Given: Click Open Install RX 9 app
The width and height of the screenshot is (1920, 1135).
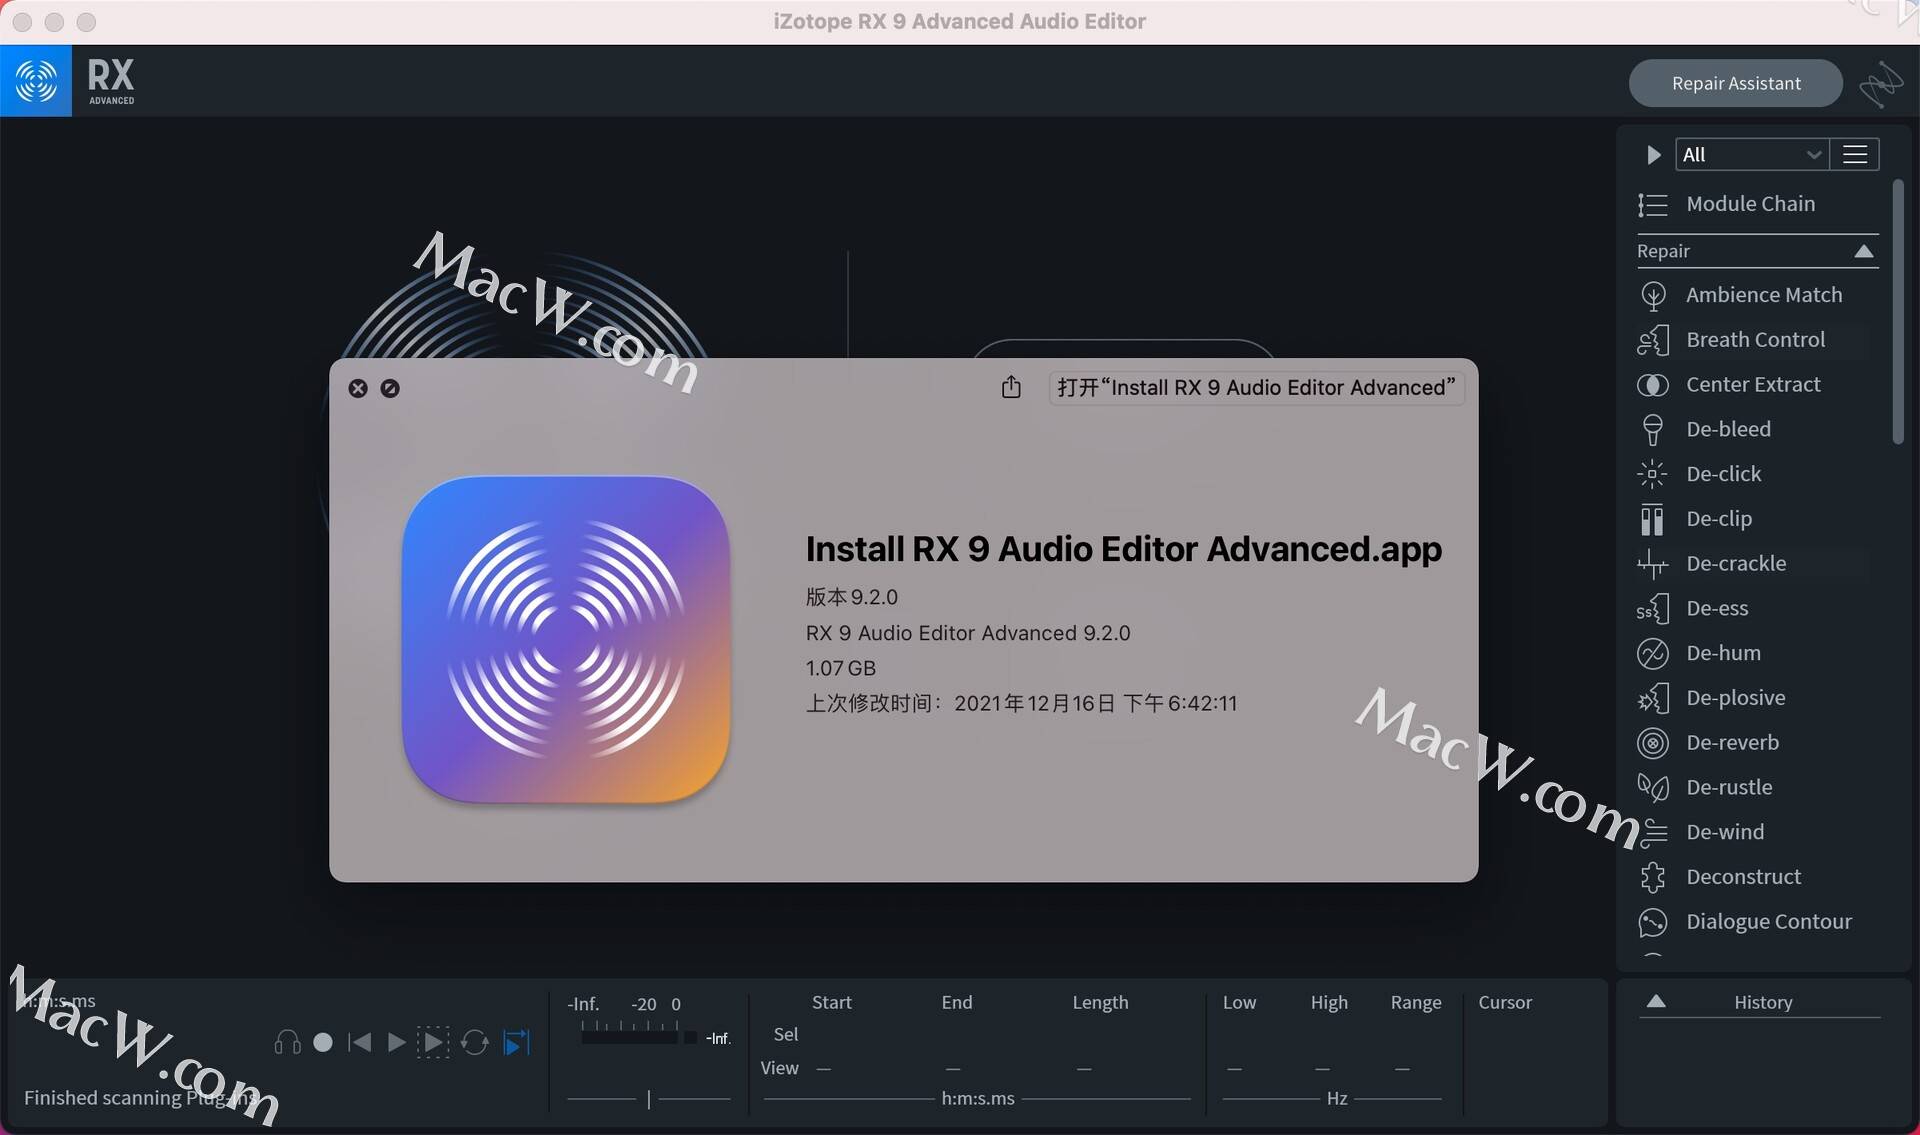Looking at the screenshot, I should (1255, 390).
